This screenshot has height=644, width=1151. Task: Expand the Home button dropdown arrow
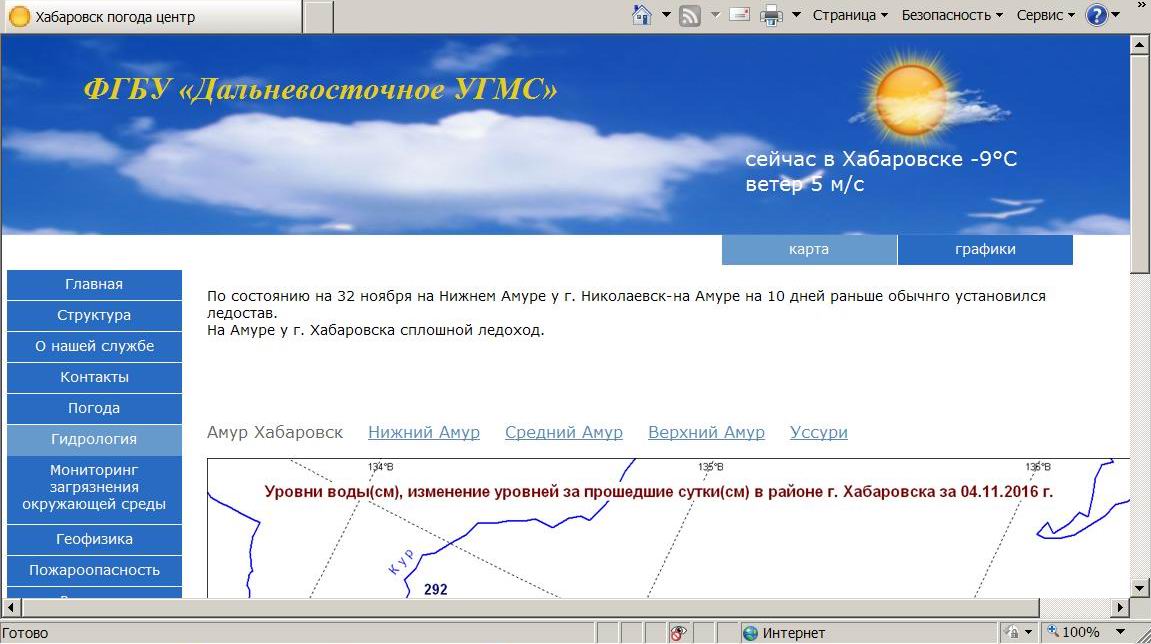666,15
